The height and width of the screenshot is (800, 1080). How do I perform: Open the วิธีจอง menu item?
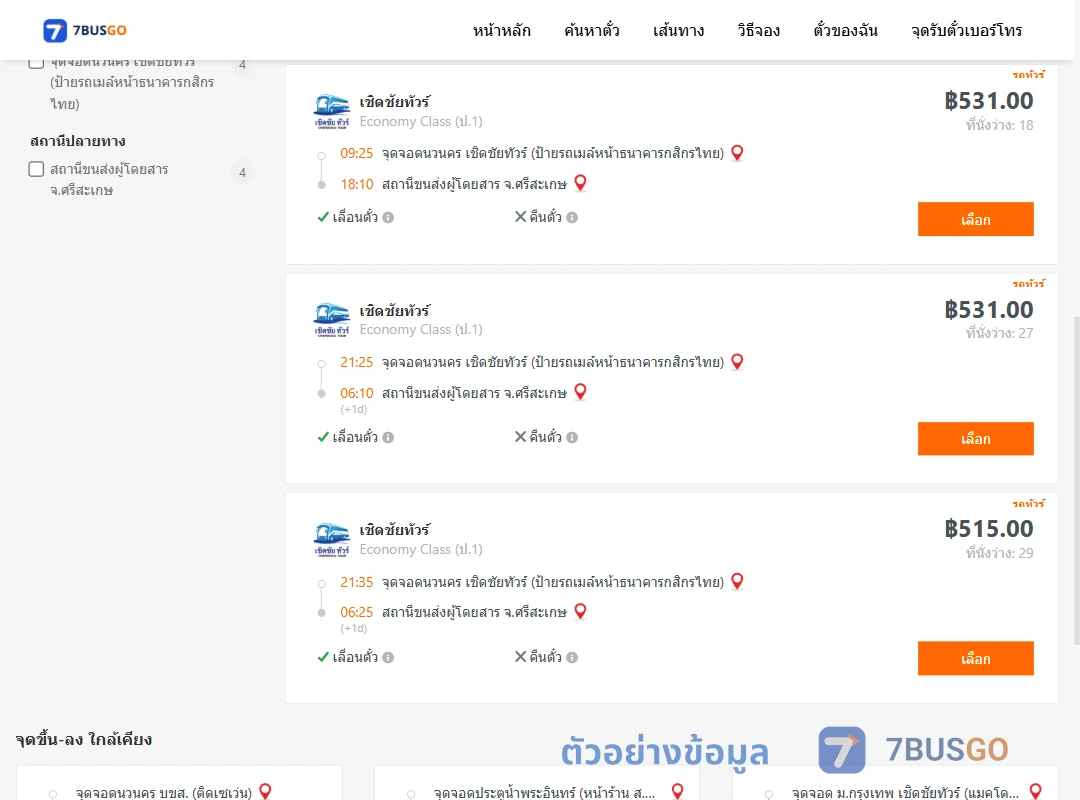[758, 30]
